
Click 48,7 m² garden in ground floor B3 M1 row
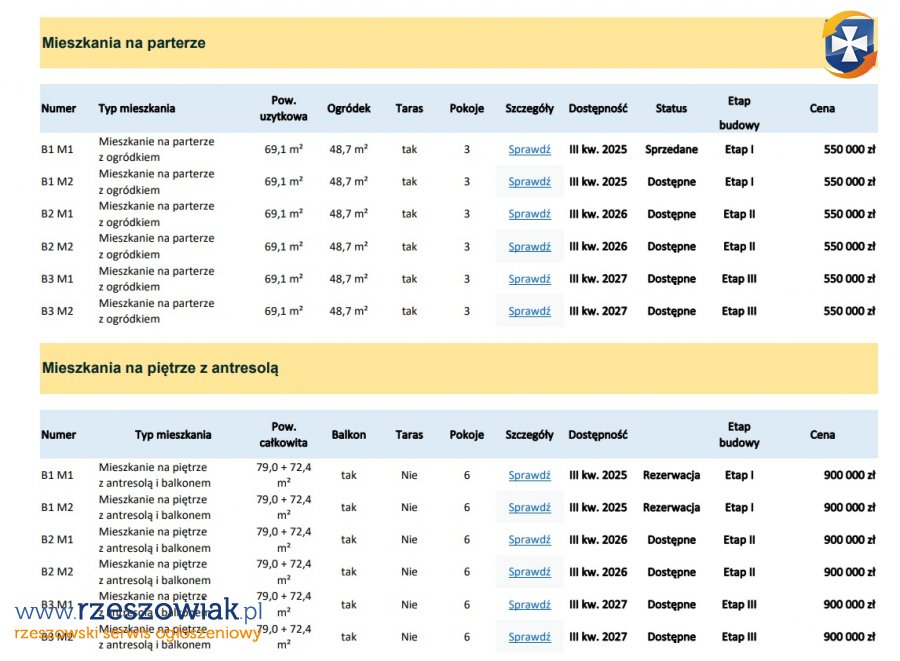coord(348,279)
